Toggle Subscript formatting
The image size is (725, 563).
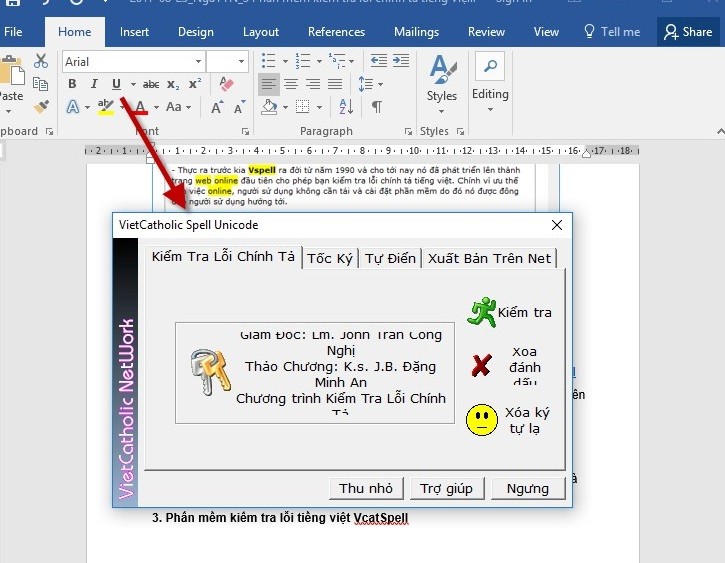(x=173, y=84)
